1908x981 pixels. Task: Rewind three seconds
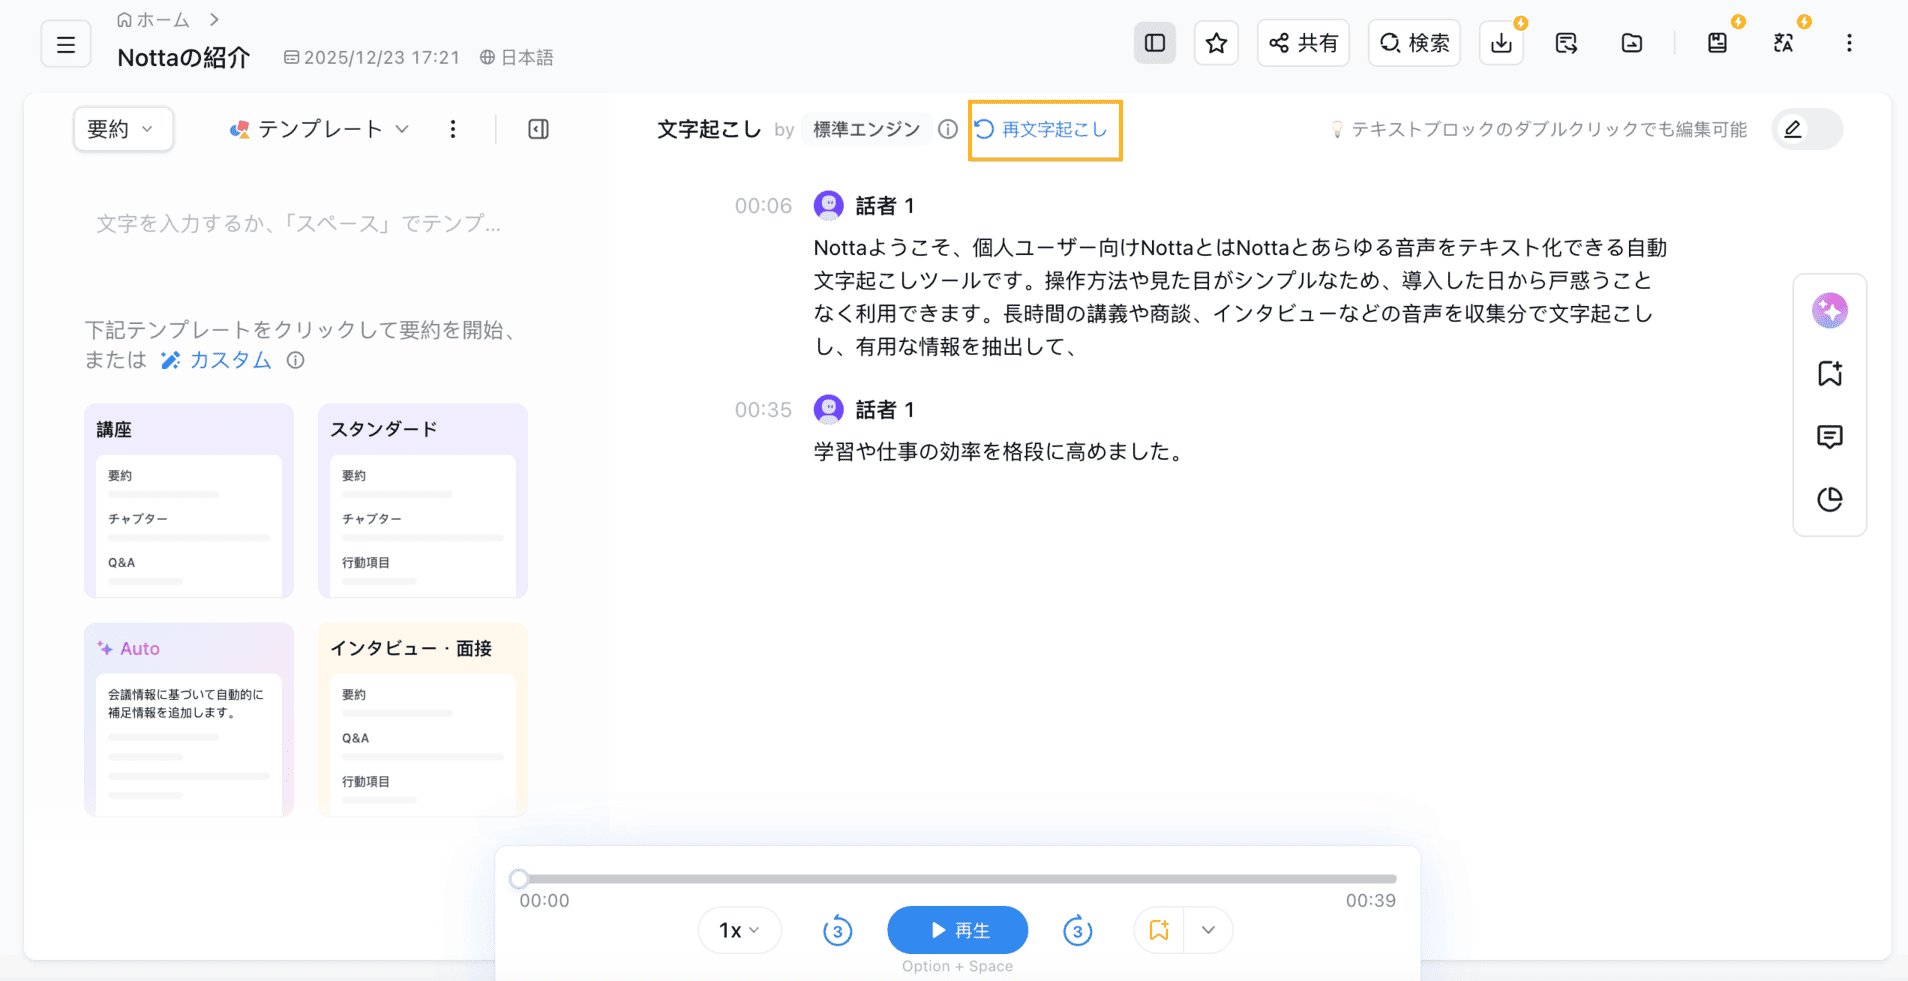(838, 931)
